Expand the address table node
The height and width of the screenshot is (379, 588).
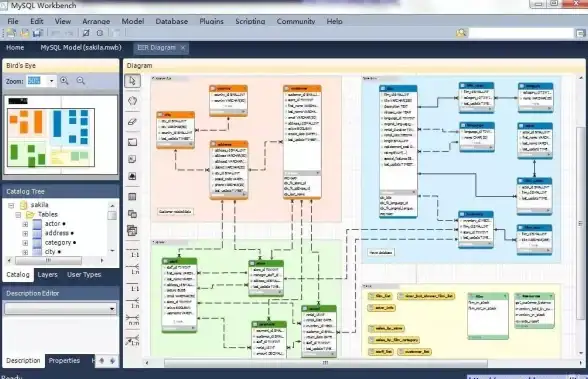[x=25, y=234]
